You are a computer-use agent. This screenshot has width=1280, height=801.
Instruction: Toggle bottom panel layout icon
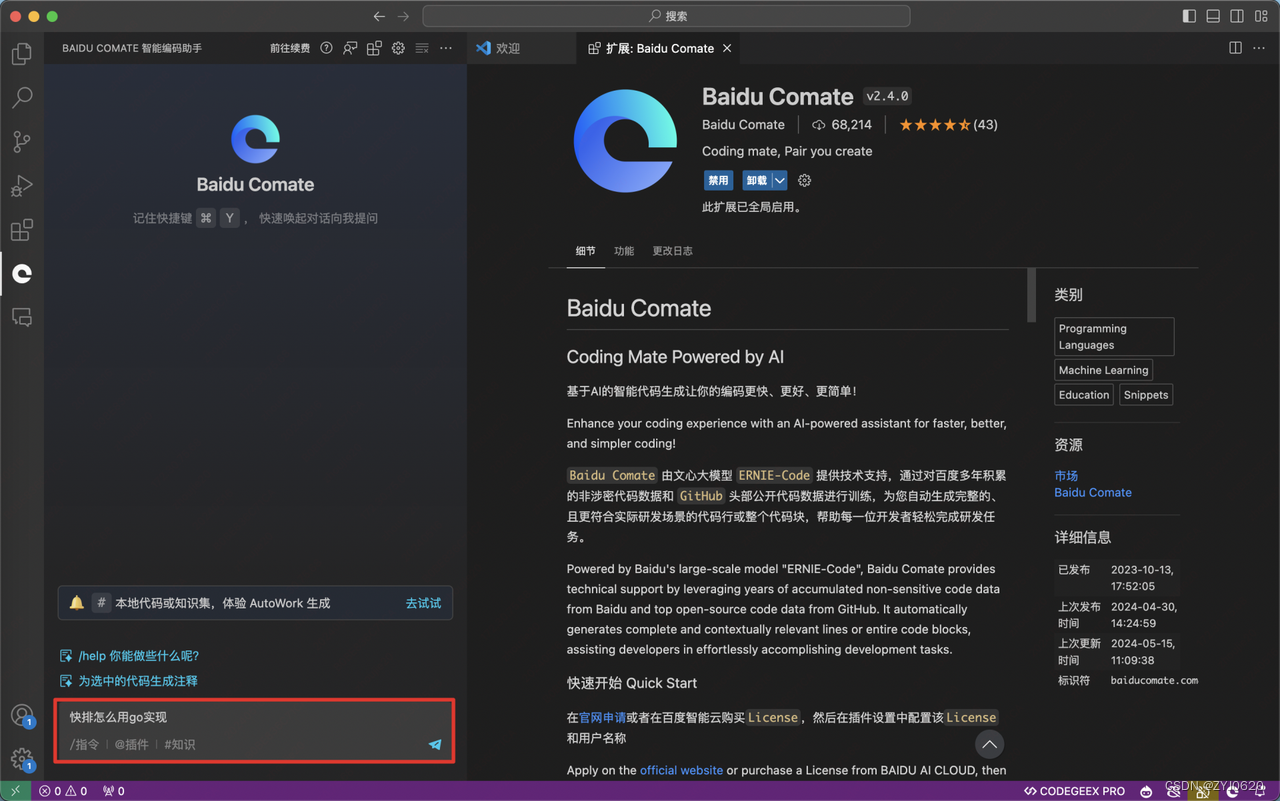1213,16
